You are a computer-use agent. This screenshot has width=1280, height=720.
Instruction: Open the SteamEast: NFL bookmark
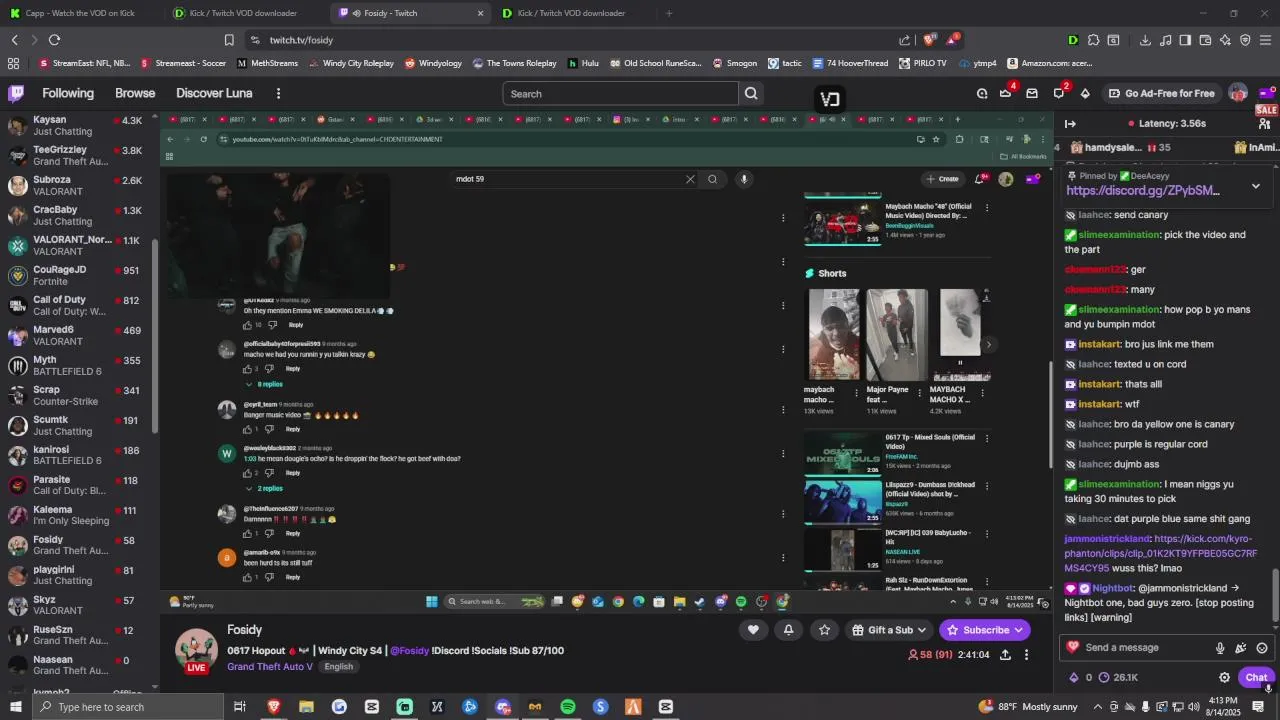84,63
